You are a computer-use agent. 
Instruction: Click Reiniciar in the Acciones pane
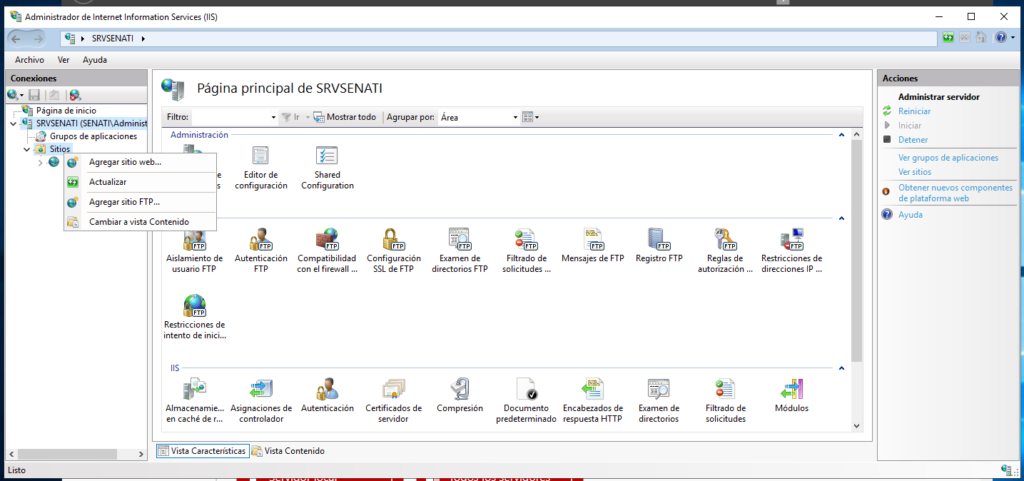click(914, 112)
